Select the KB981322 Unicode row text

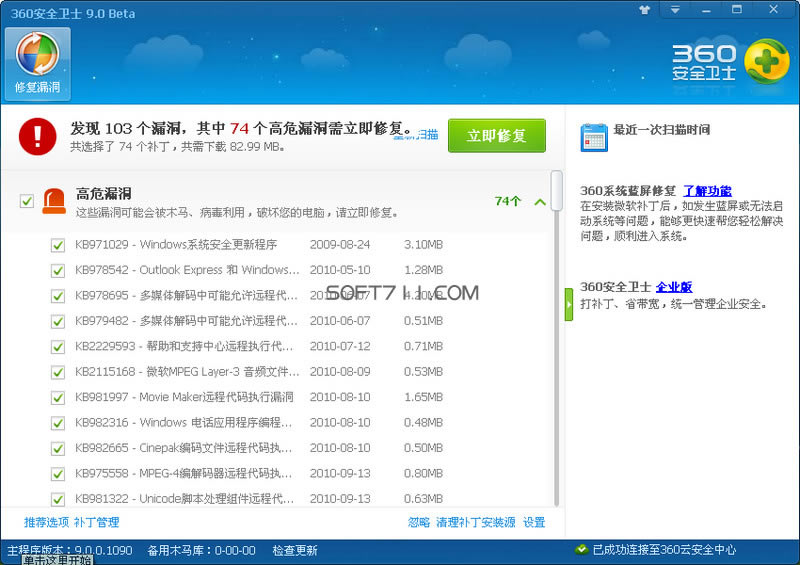coord(184,499)
